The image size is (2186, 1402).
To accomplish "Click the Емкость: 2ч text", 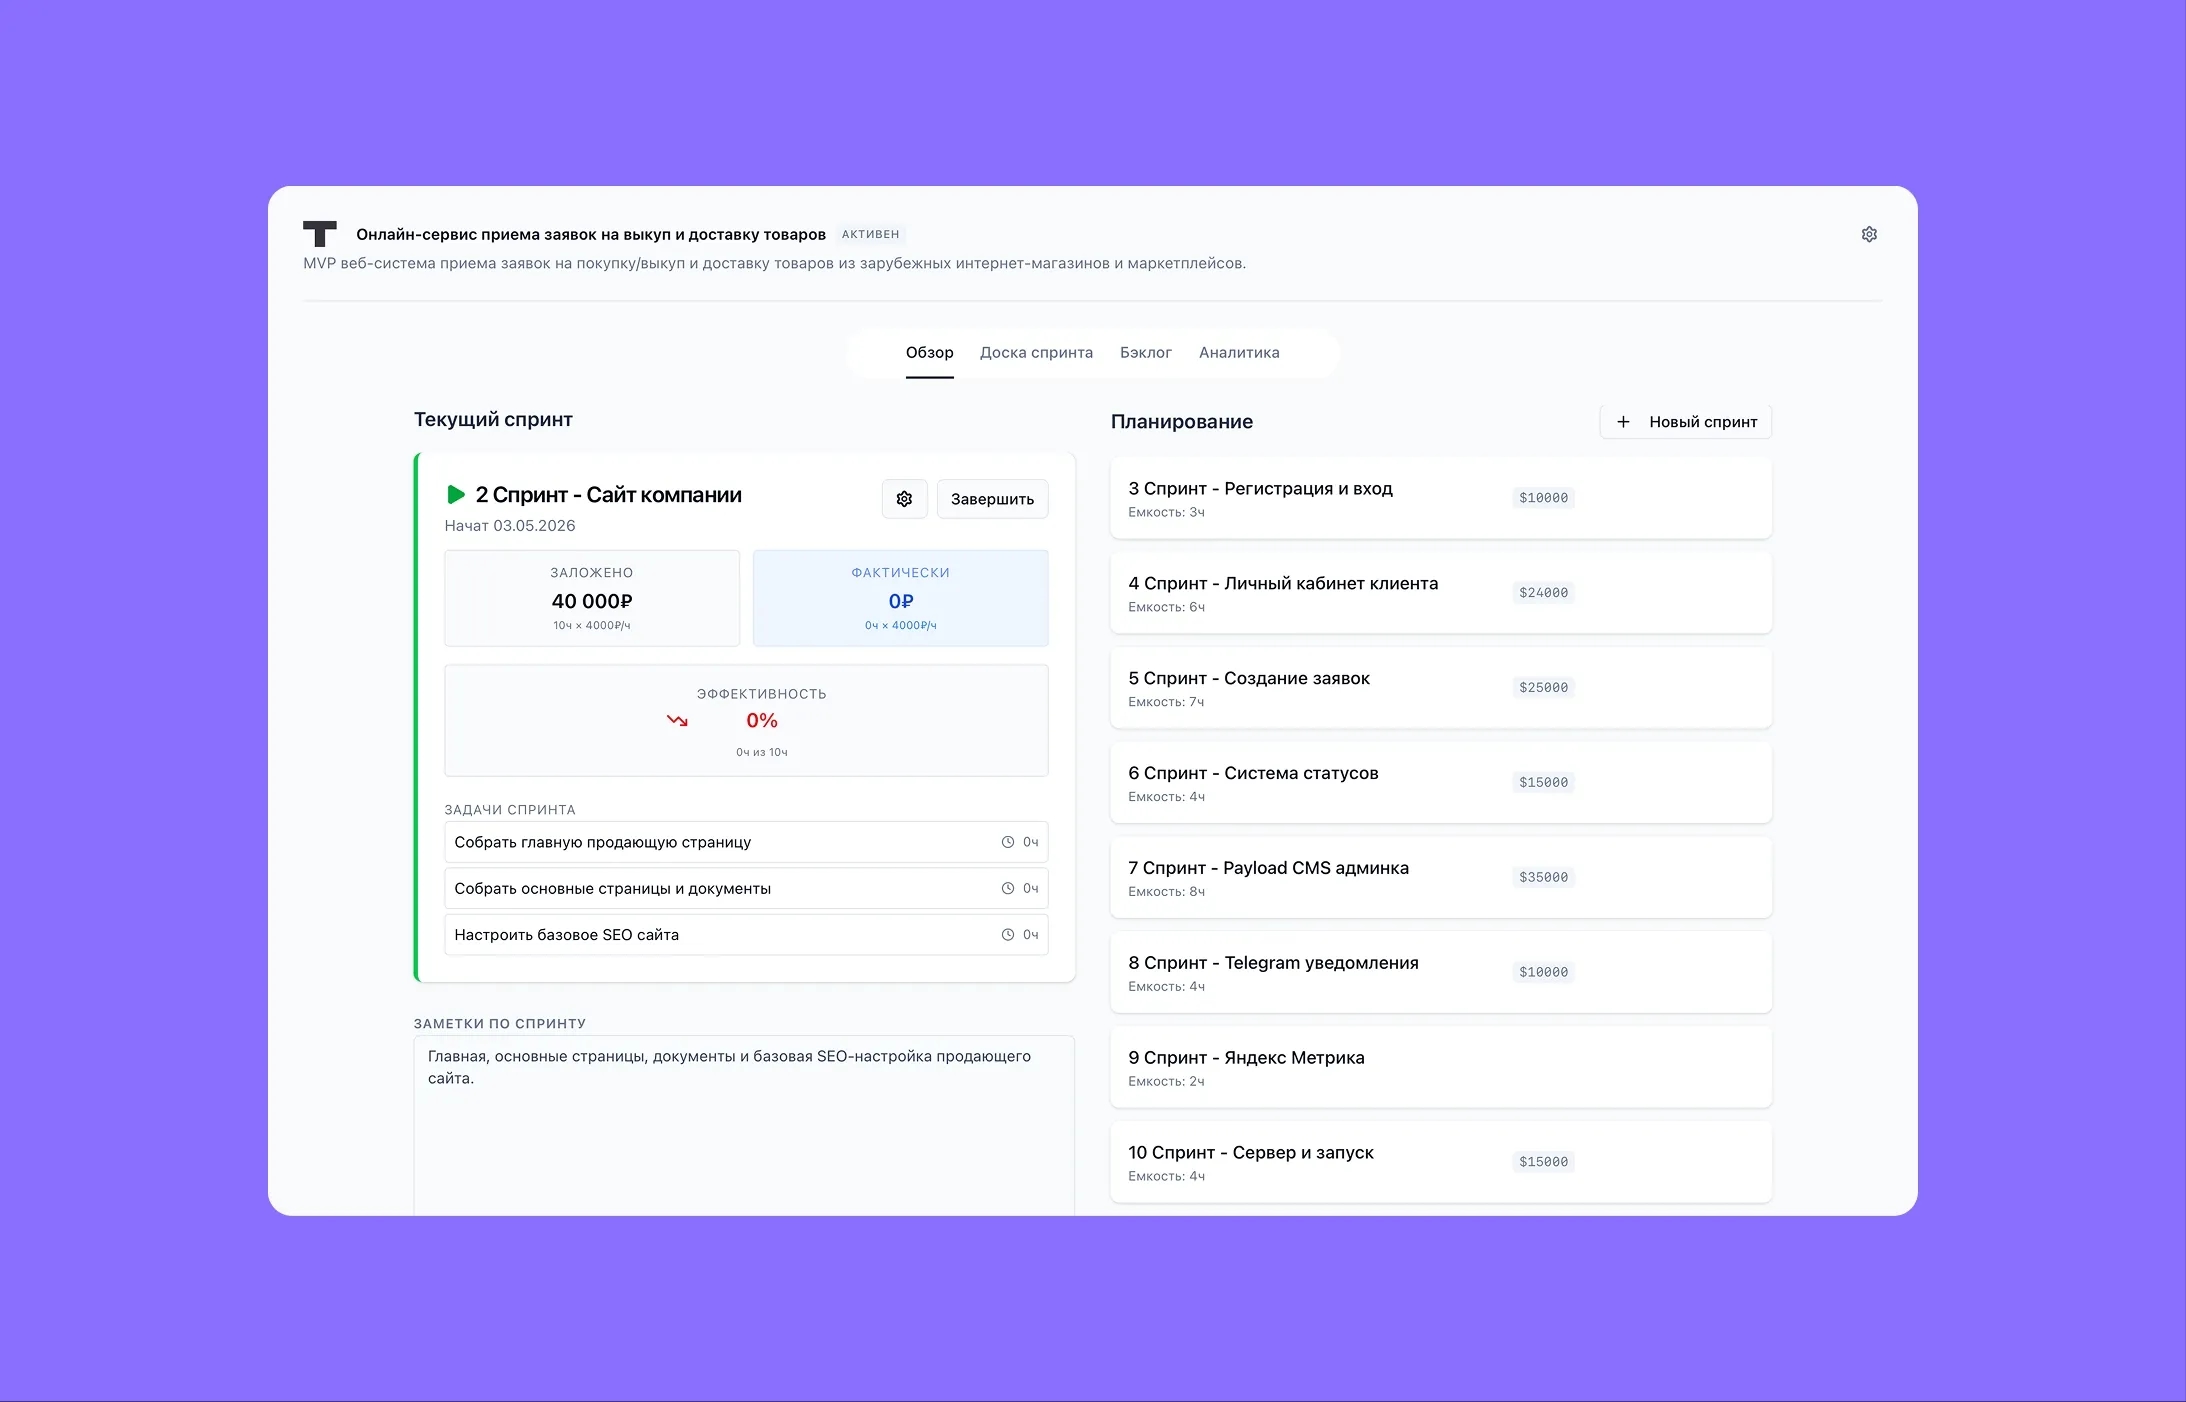I will click(1166, 1082).
